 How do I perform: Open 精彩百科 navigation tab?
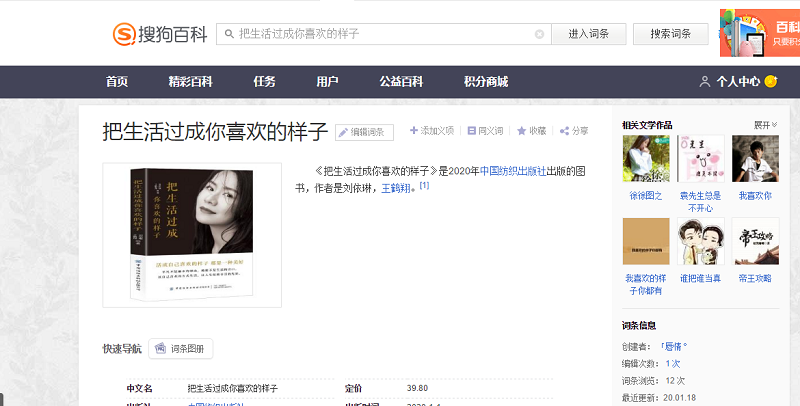(x=190, y=82)
